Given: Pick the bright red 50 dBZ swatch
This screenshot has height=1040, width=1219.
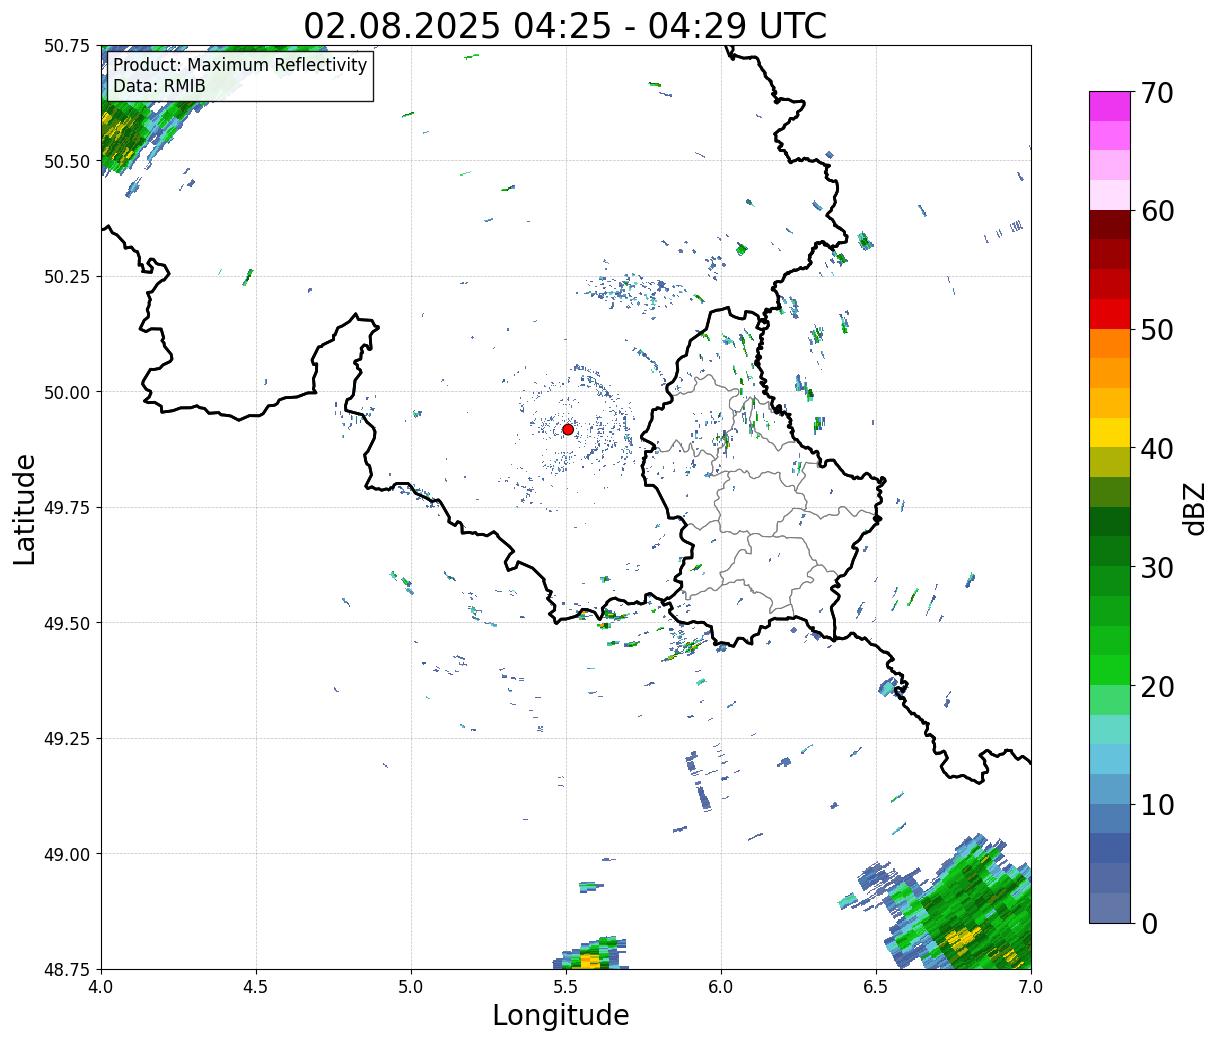Looking at the screenshot, I should (1110, 314).
